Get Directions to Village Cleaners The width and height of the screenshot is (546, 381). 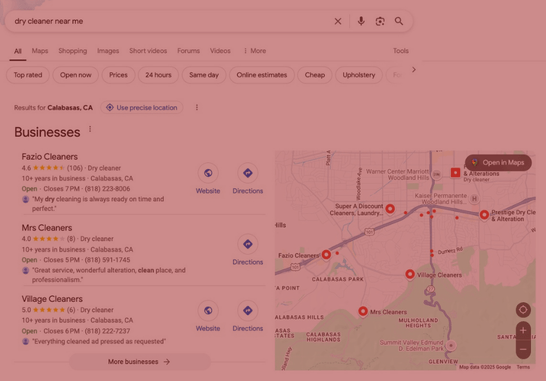coord(248,310)
